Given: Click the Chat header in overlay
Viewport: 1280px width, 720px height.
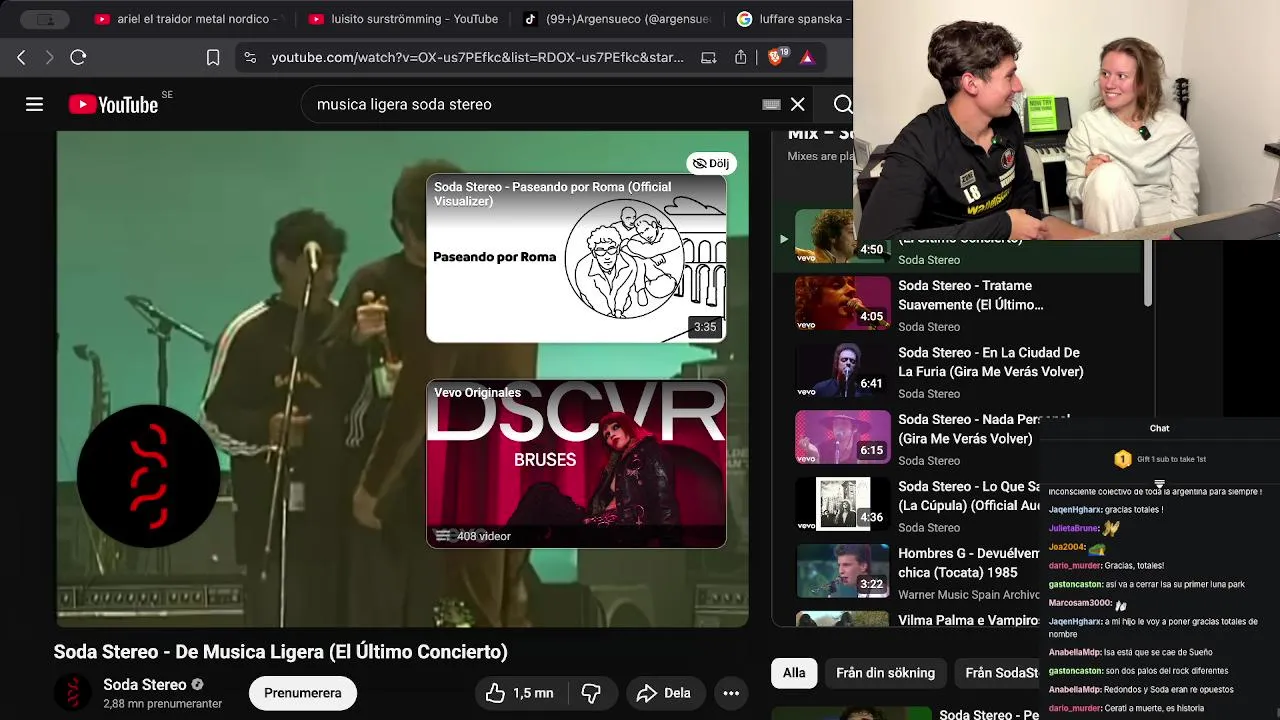Looking at the screenshot, I should (1159, 428).
